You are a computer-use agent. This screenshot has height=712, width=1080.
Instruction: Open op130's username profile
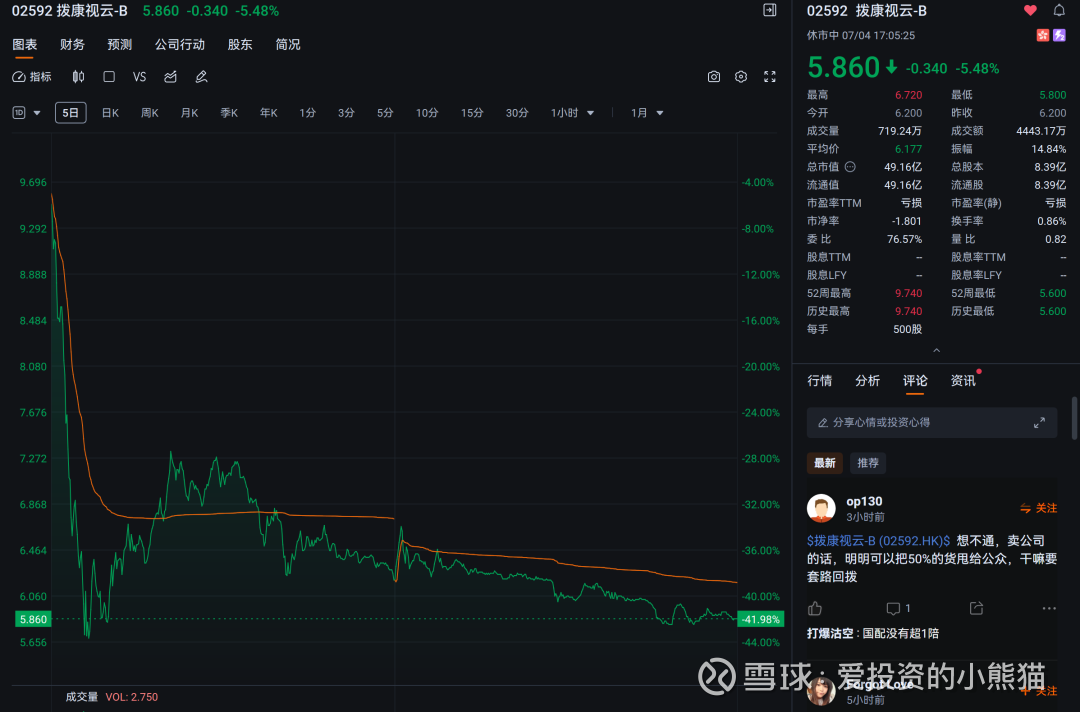(864, 501)
